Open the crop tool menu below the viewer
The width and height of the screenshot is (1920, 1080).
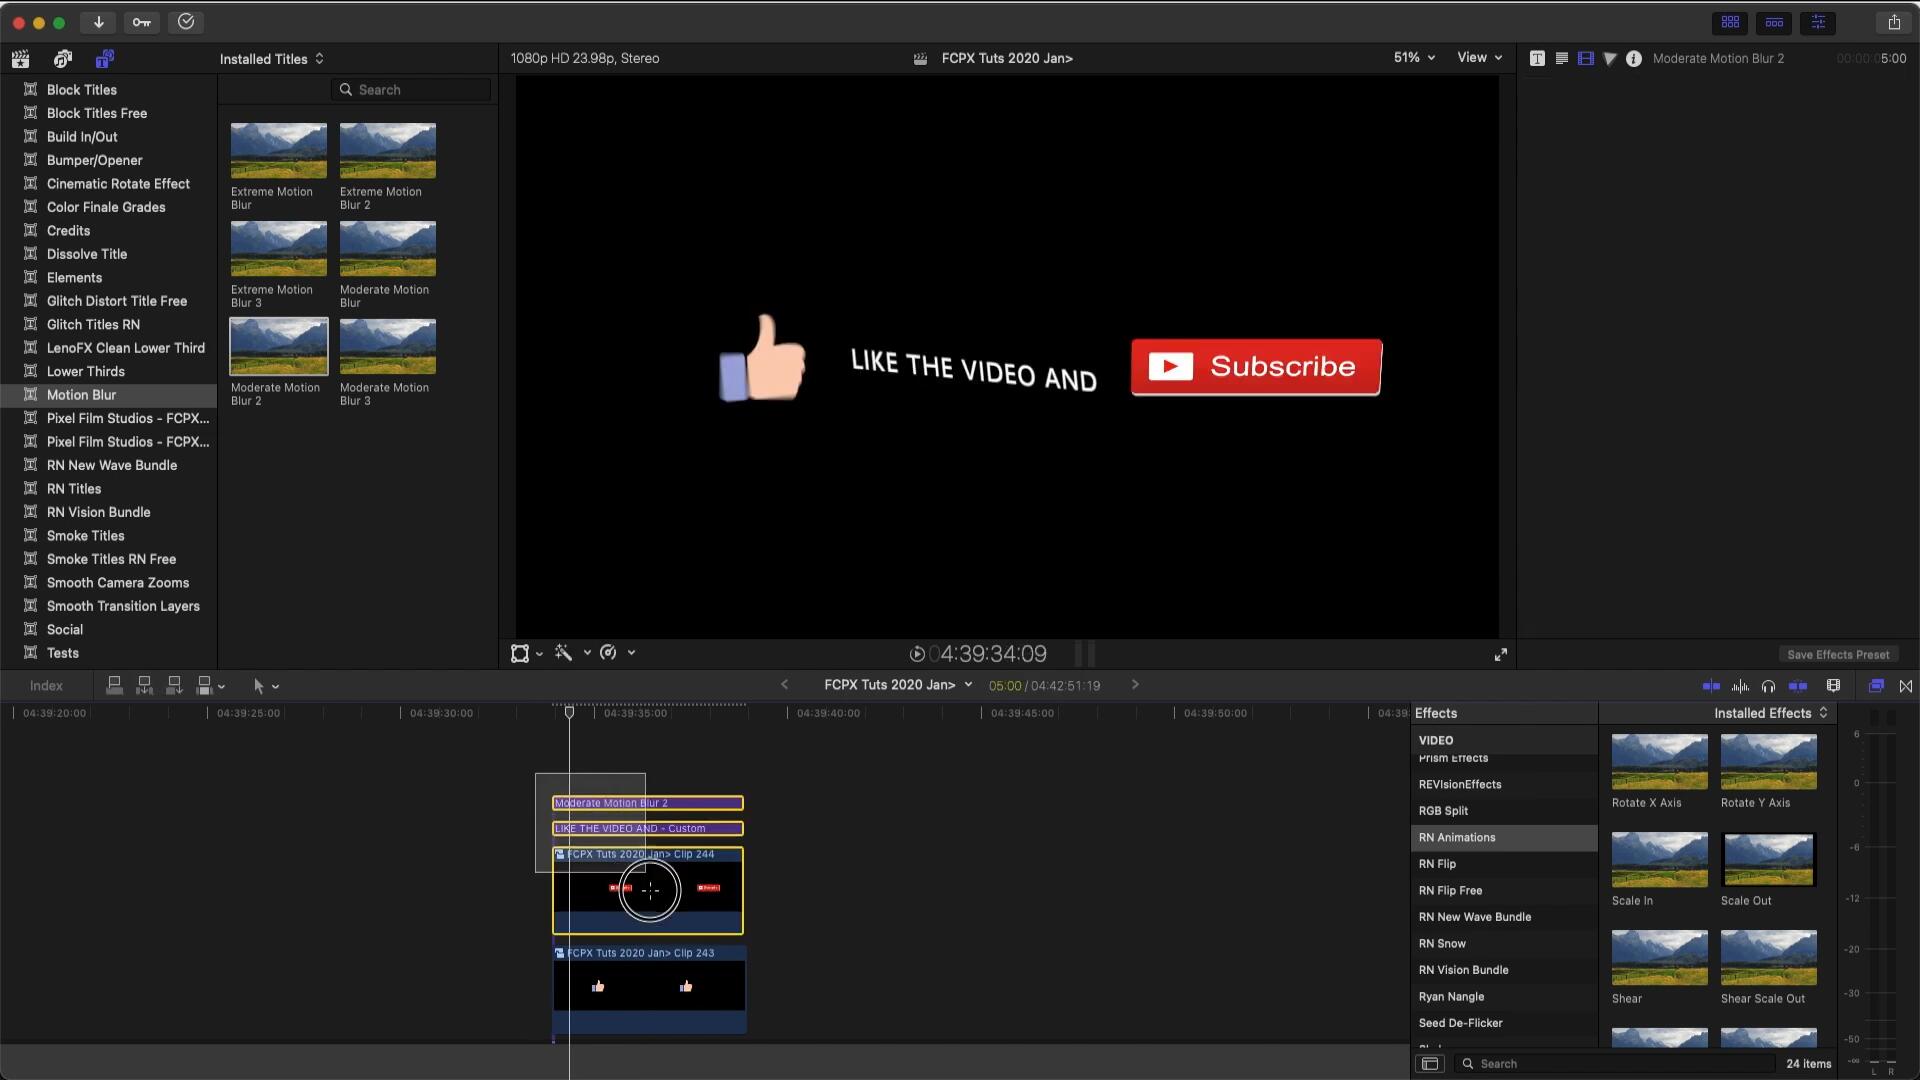point(540,653)
